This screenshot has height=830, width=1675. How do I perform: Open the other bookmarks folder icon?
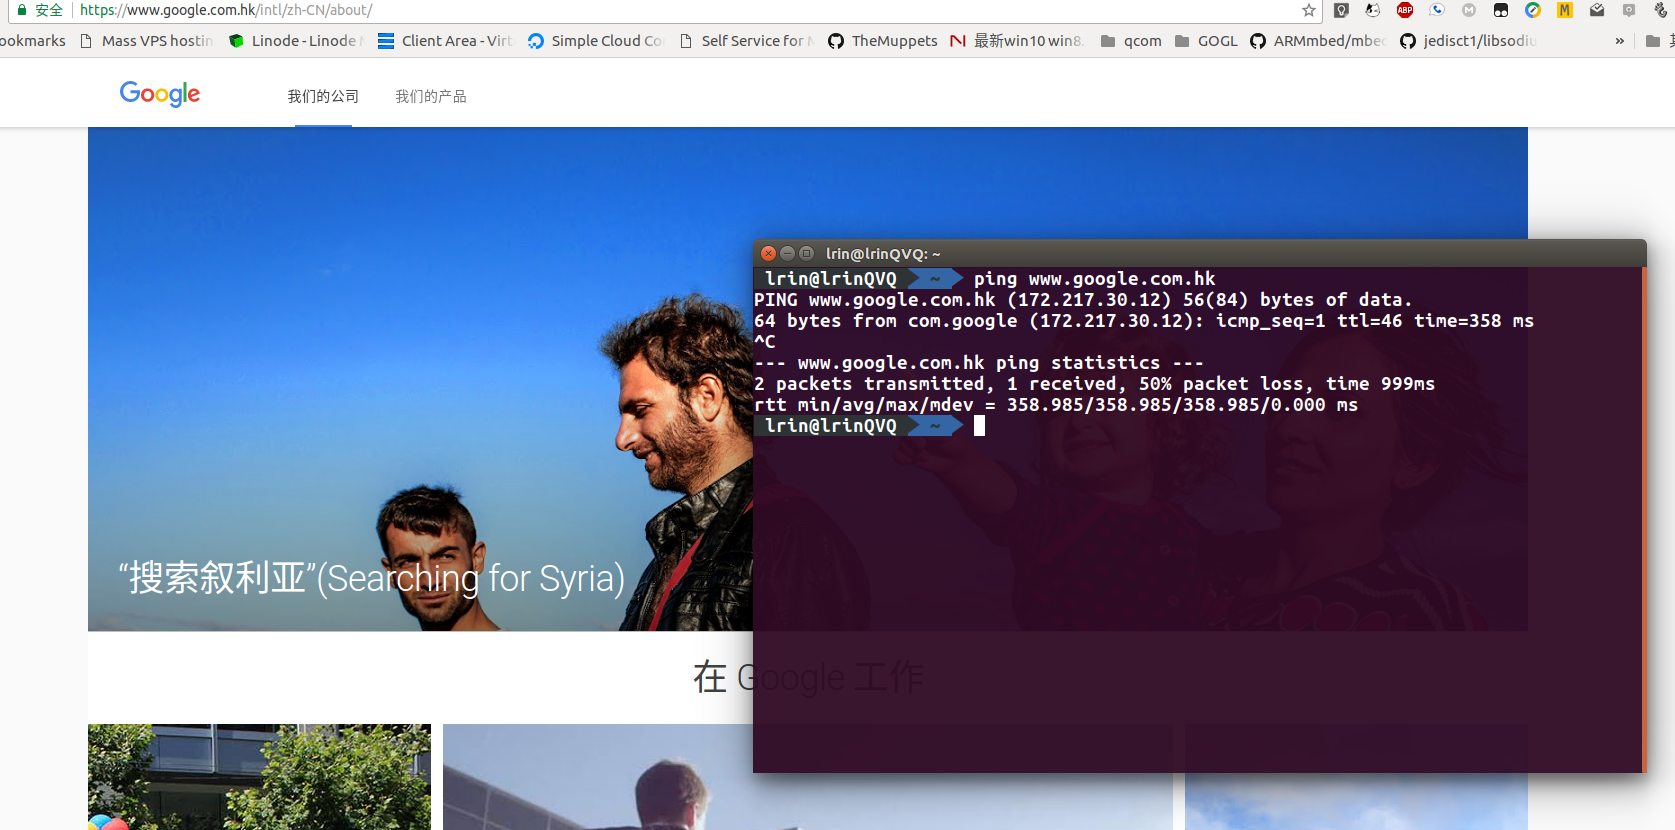[1653, 41]
